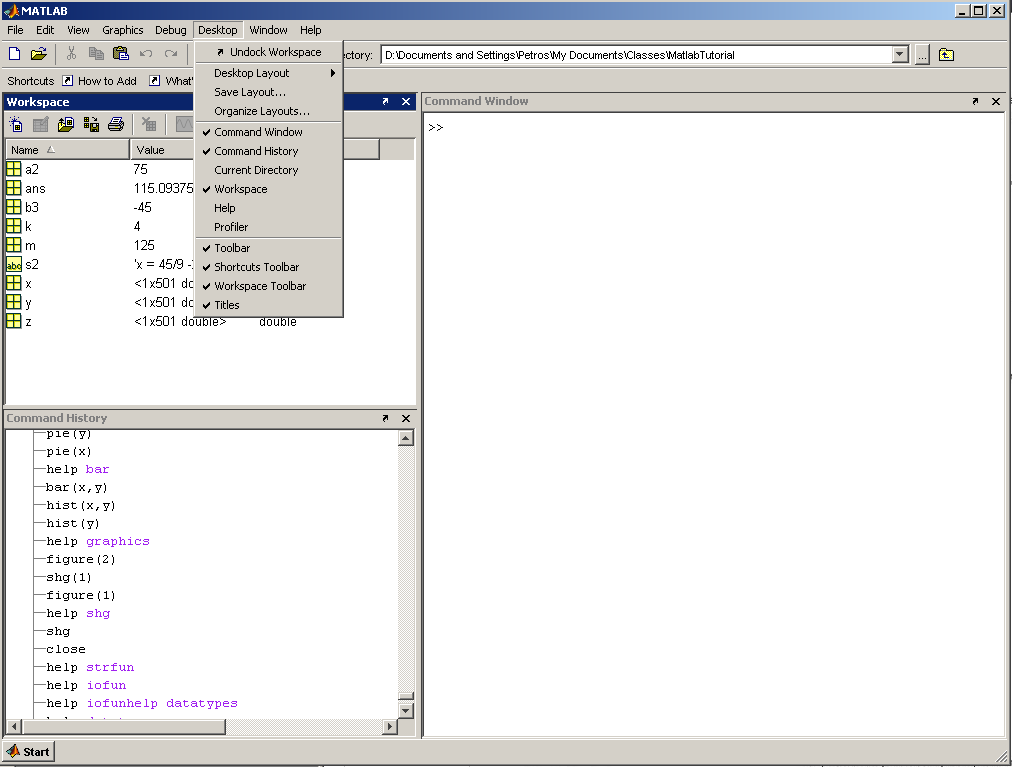Select the a2 variable icon in Workspace
Image resolution: width=1012 pixels, height=767 pixels.
coord(14,169)
